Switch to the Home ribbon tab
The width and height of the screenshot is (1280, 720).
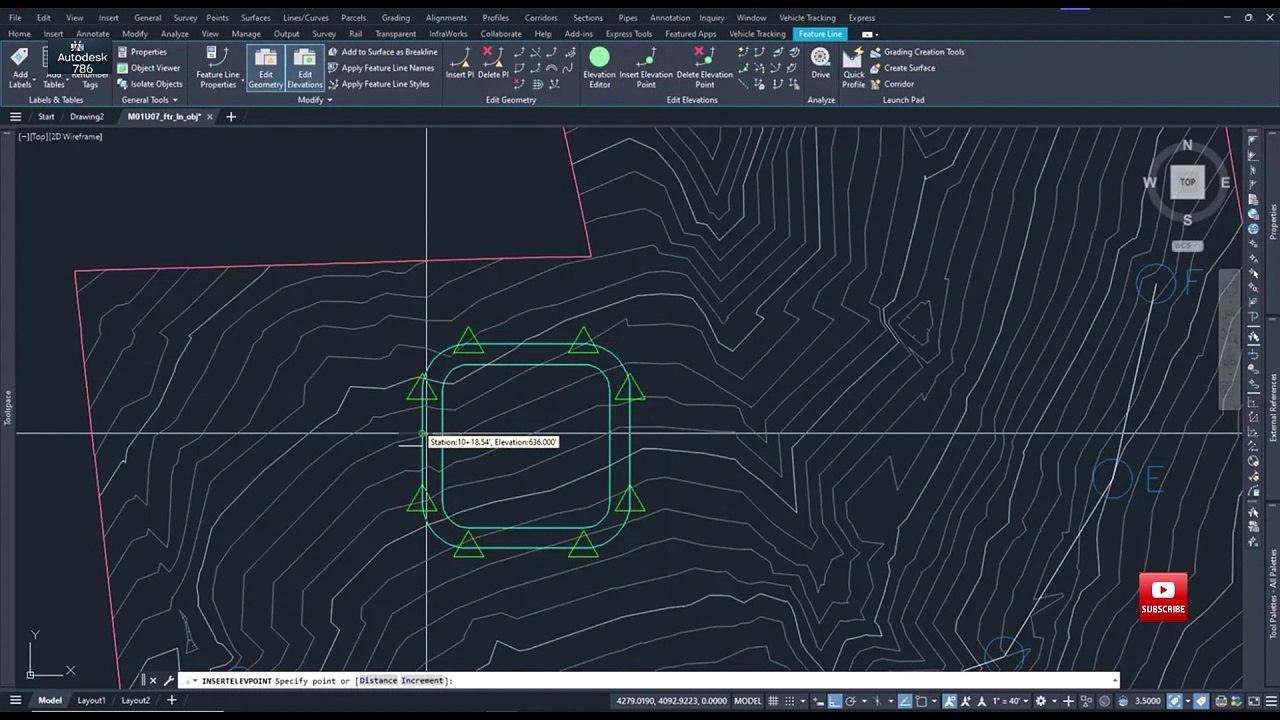pyautogui.click(x=19, y=34)
